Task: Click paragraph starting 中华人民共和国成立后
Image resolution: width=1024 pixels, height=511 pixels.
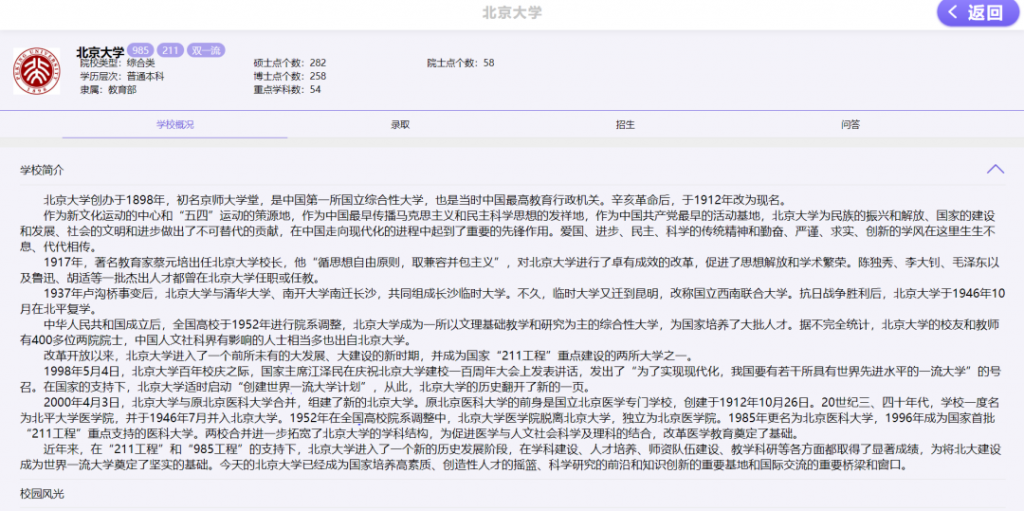Action: pyautogui.click(x=511, y=332)
